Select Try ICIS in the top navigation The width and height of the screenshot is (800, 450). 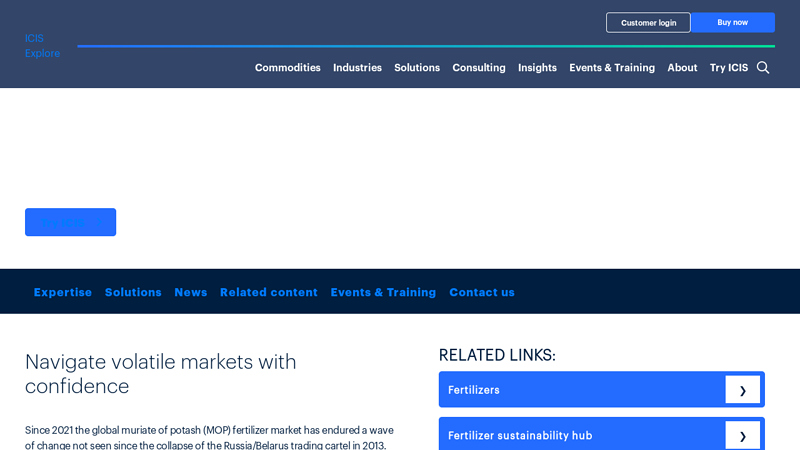click(728, 68)
